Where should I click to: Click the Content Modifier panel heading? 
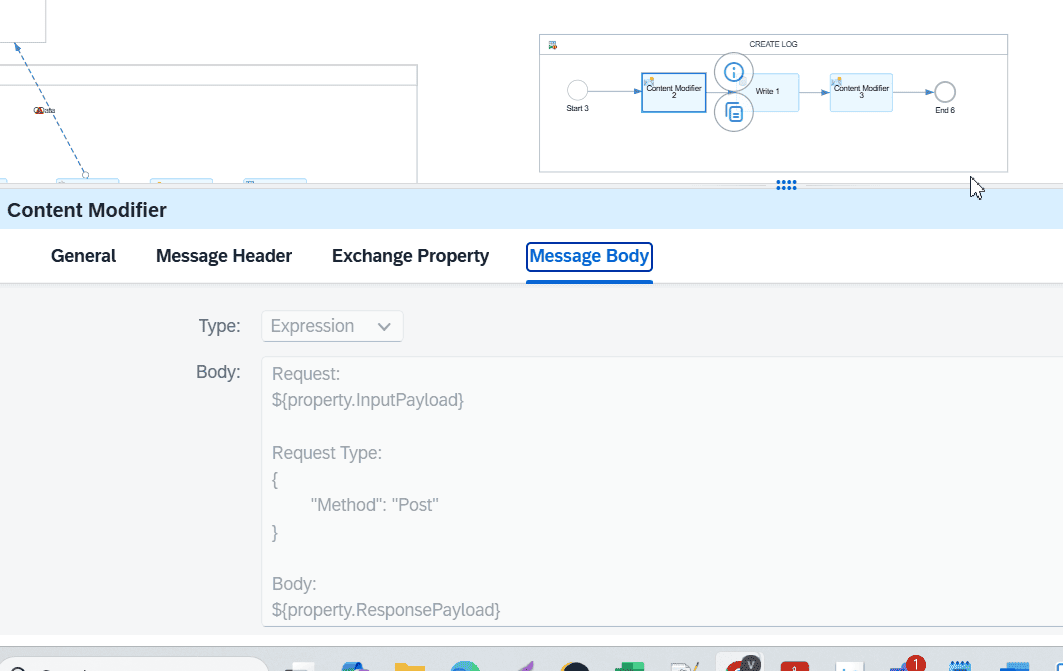pyautogui.click(x=87, y=210)
